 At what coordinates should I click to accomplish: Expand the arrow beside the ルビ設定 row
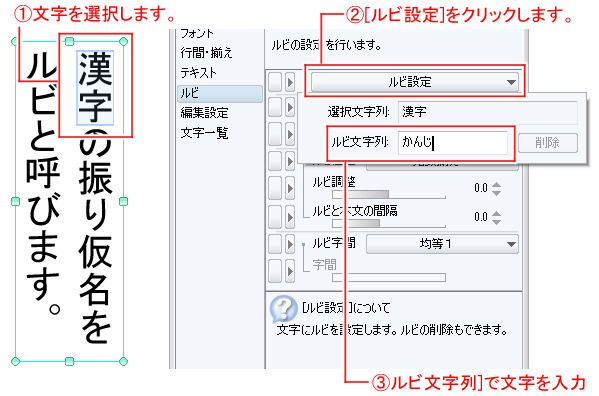point(290,82)
